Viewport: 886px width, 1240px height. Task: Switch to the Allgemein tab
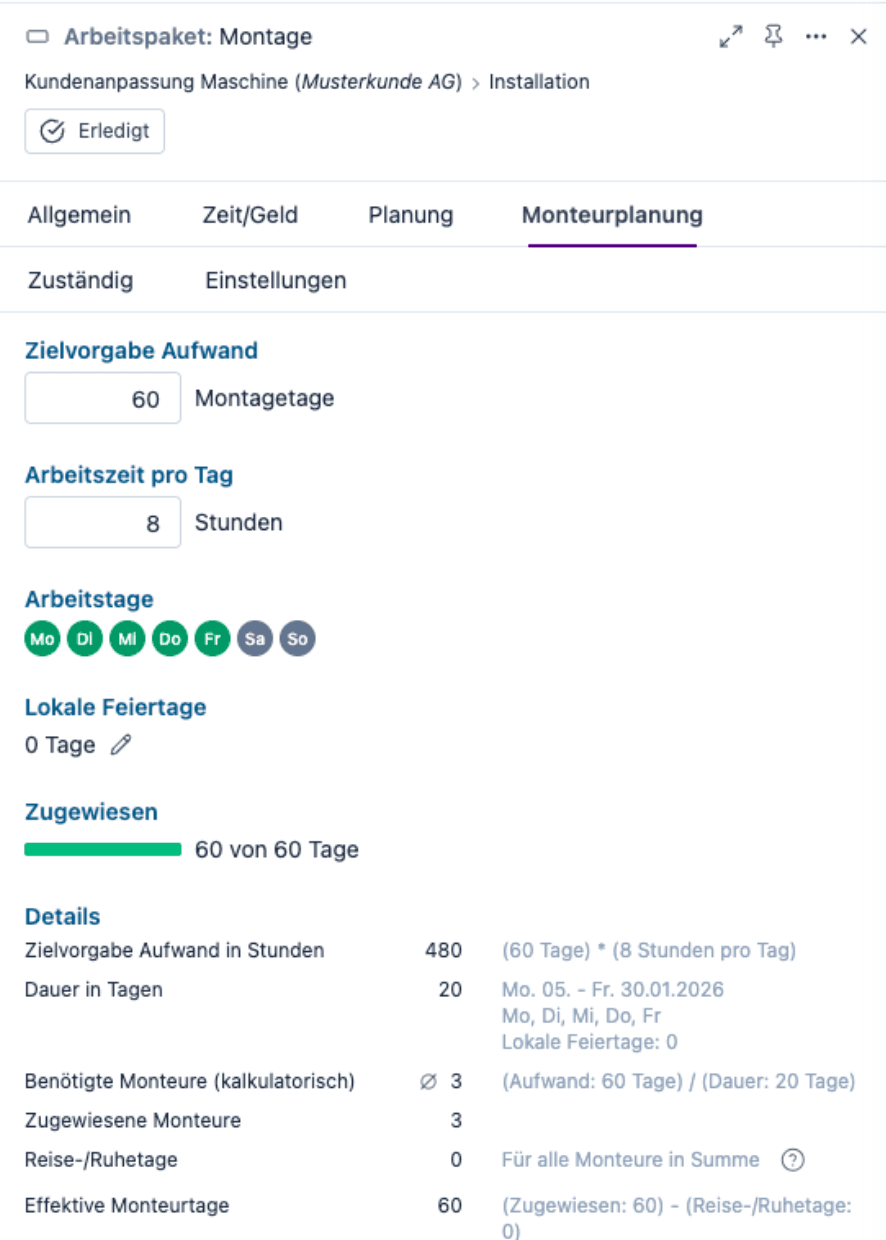coord(79,215)
